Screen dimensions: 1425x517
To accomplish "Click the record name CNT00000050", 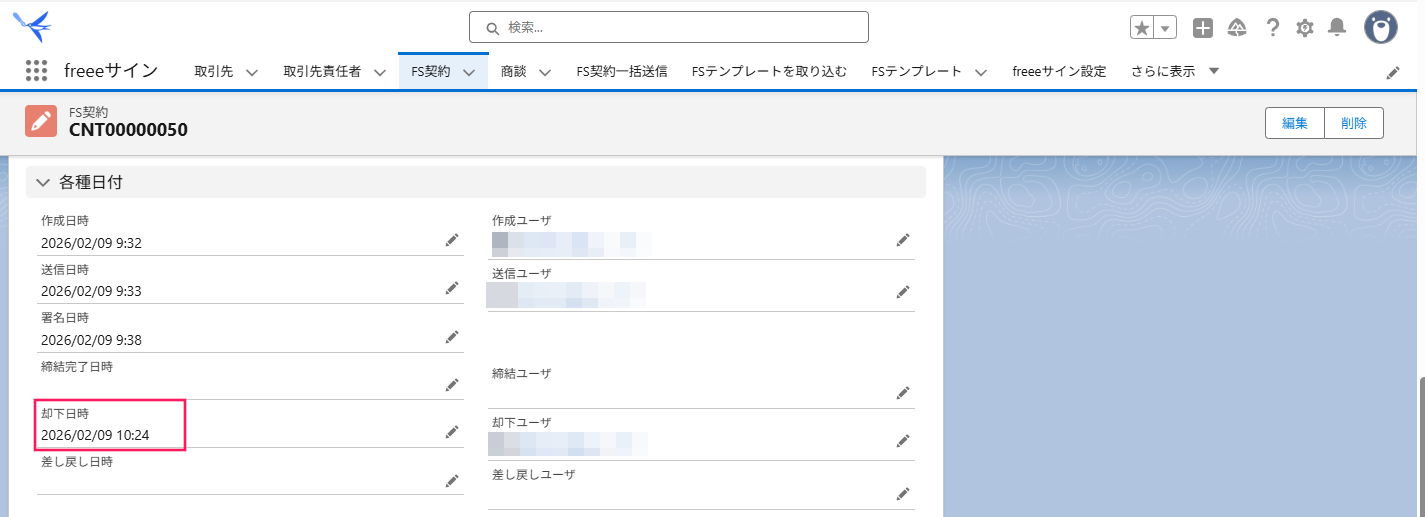I will coord(128,130).
